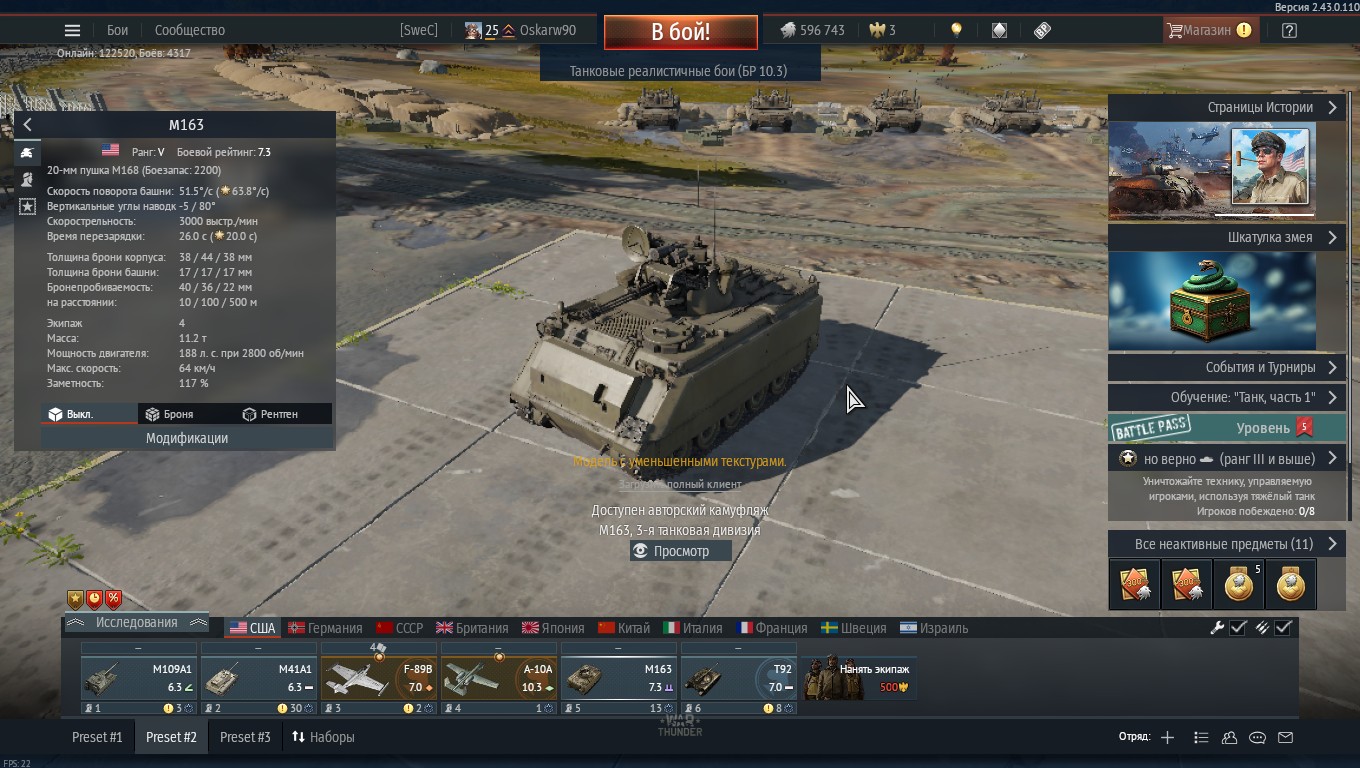Open the Модификации button
Image resolution: width=1360 pixels, height=768 pixels.
pyautogui.click(x=187, y=438)
